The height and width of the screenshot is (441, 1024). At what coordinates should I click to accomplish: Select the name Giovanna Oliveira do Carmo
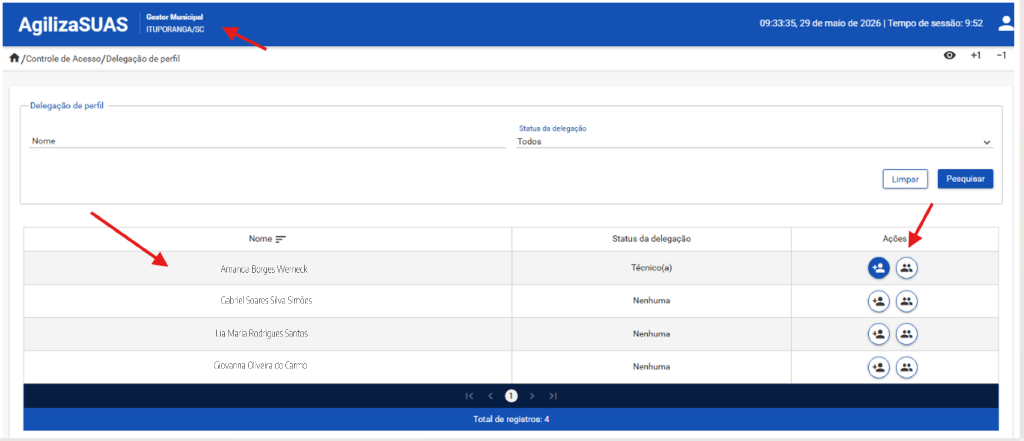(x=260, y=366)
